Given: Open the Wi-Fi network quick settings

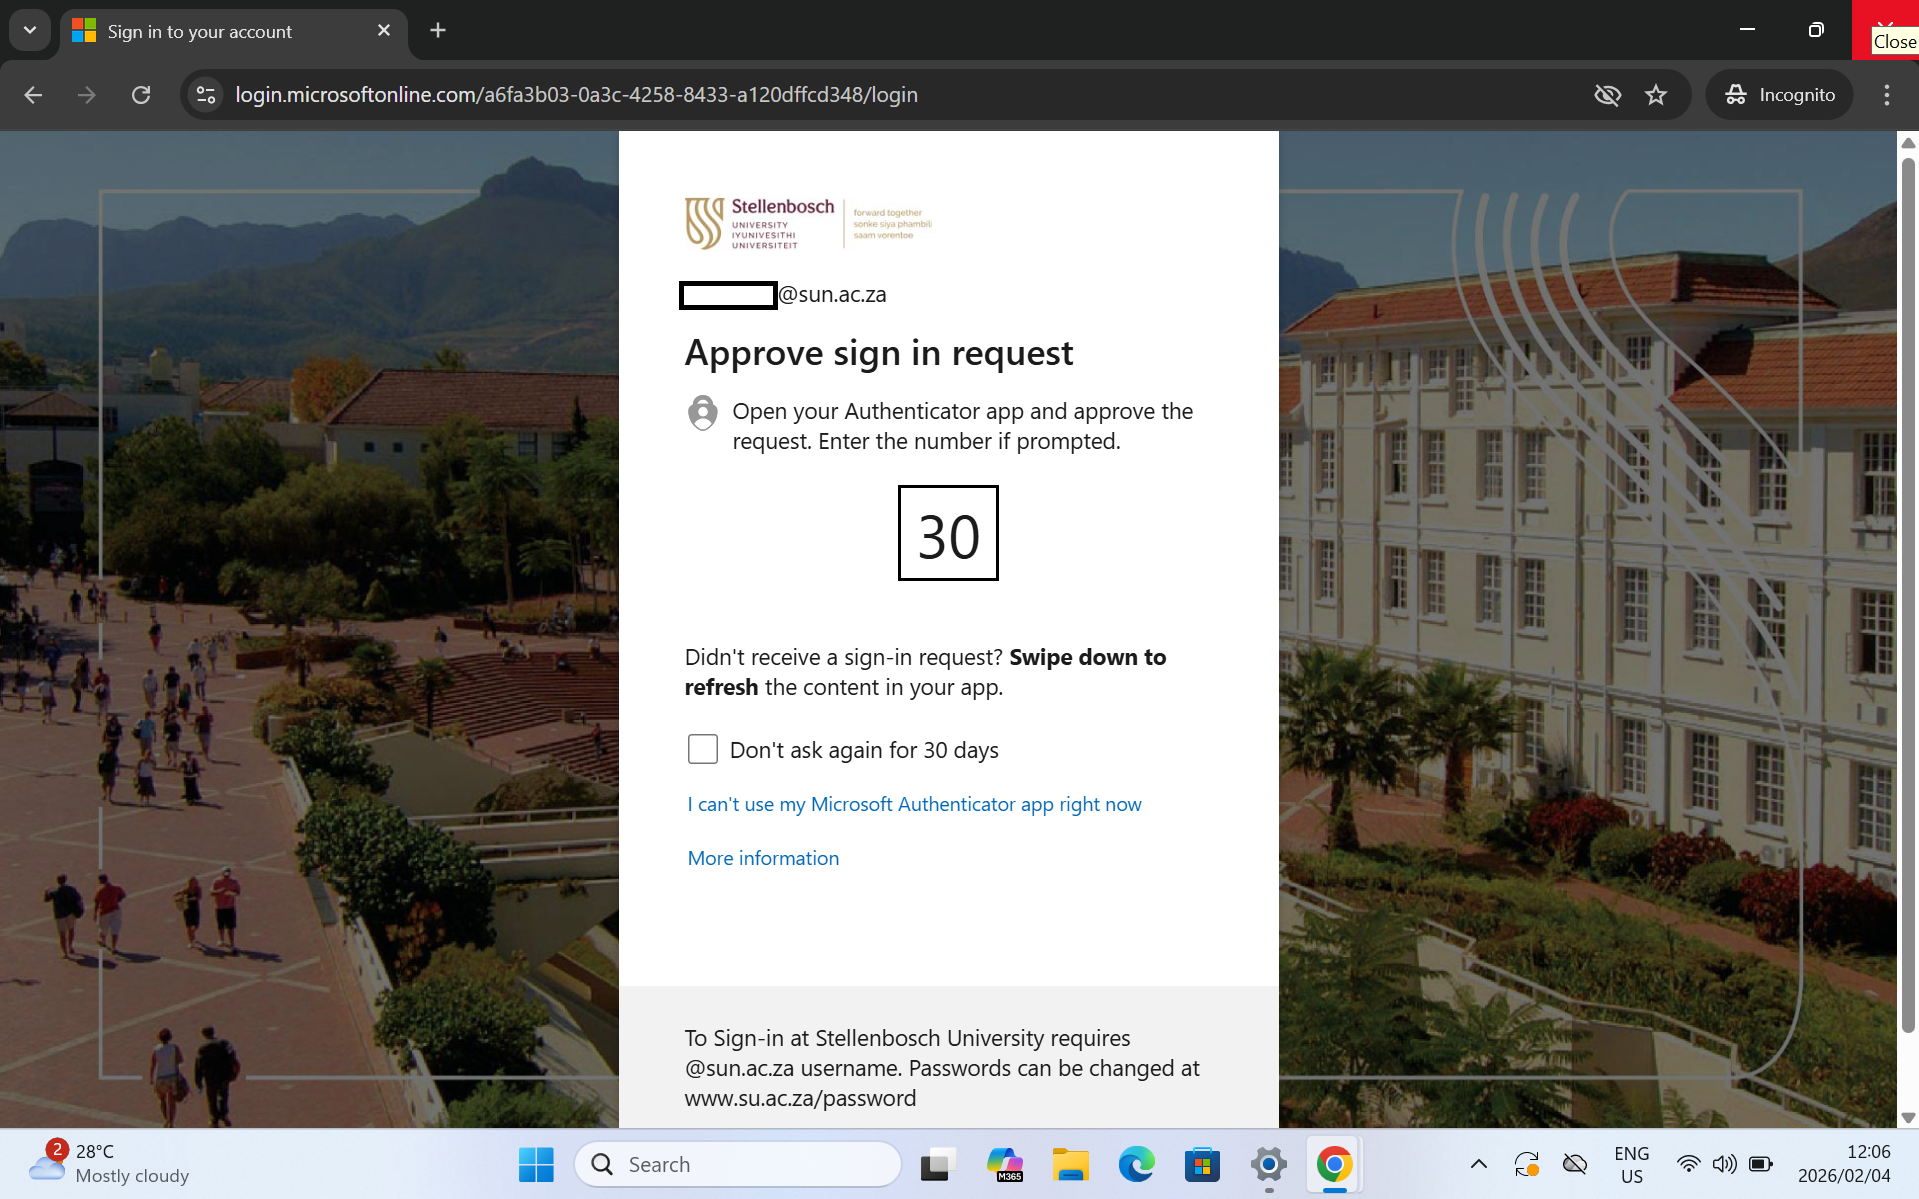Looking at the screenshot, I should pos(1688,1164).
